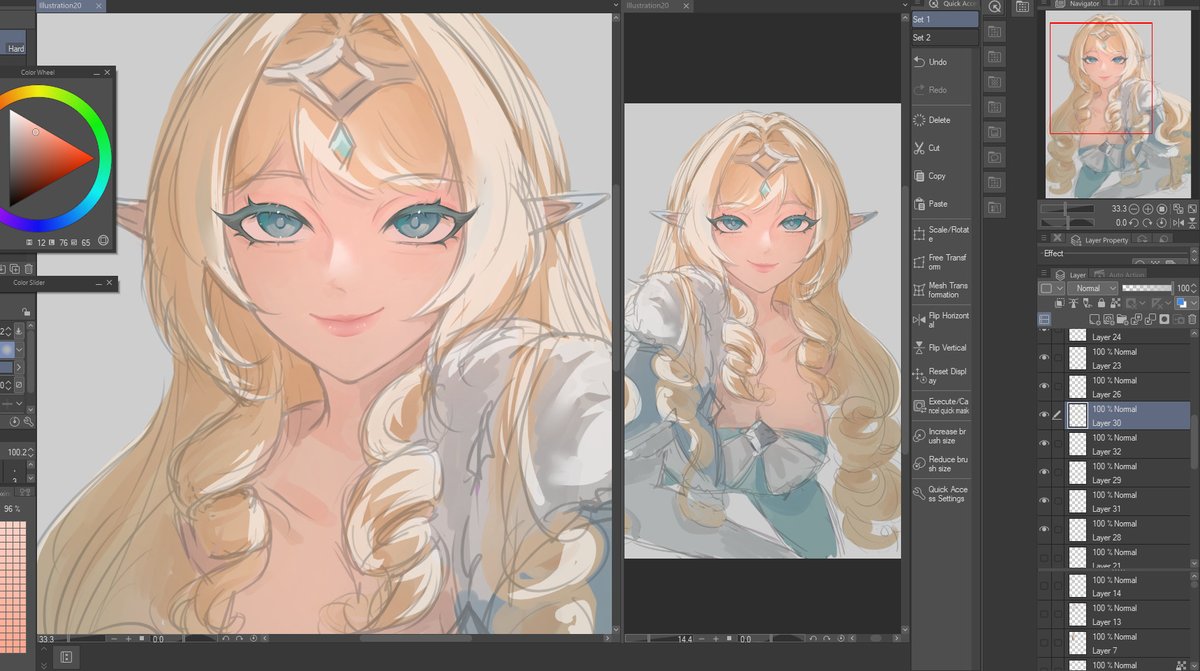The height and width of the screenshot is (671, 1200).
Task: Click Flip Vertical in Quick Access
Action: (x=940, y=348)
